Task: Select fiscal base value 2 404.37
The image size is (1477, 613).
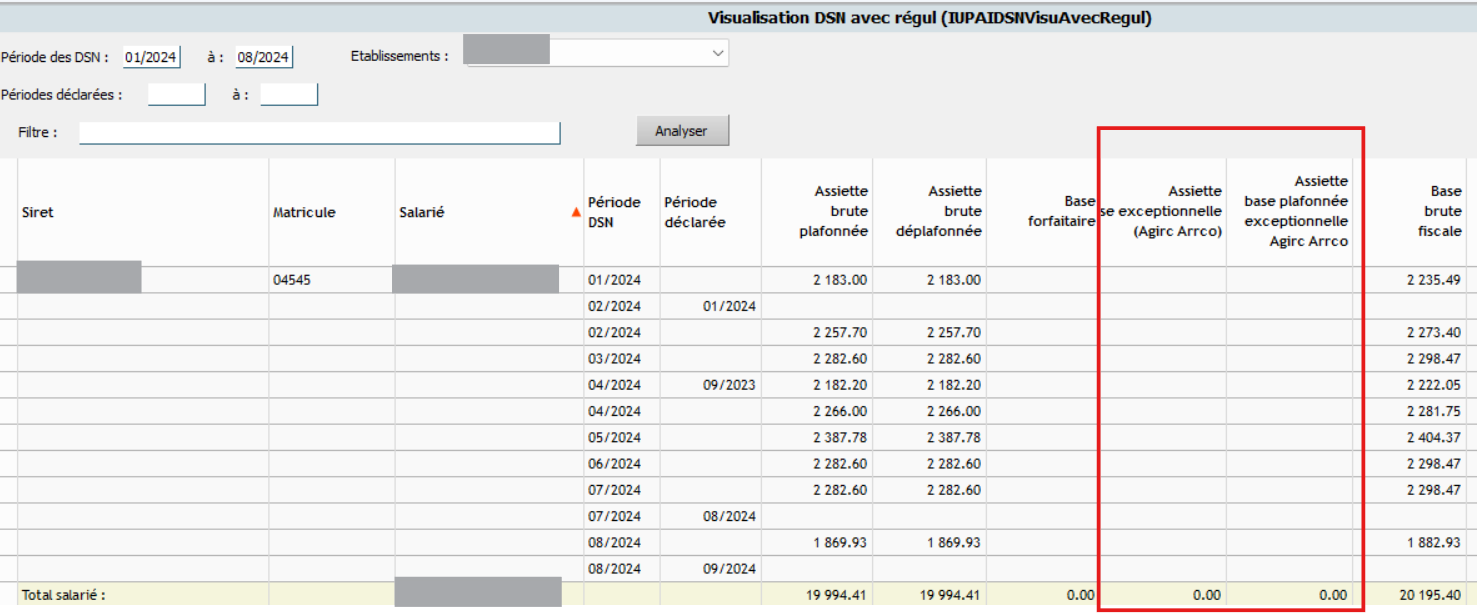Action: click(x=1434, y=437)
